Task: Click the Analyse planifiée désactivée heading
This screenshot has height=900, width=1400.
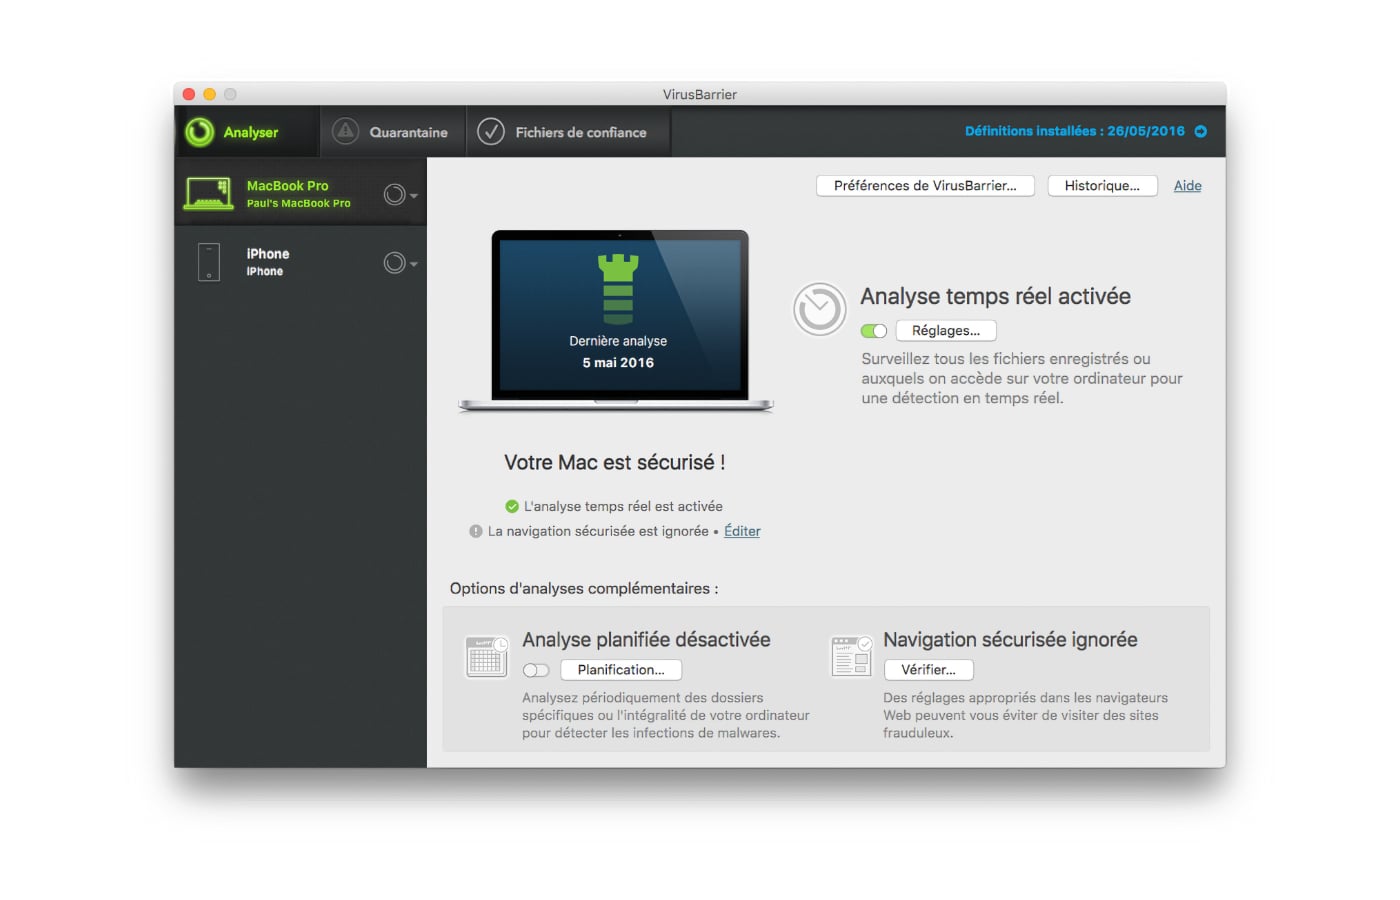Action: (646, 640)
